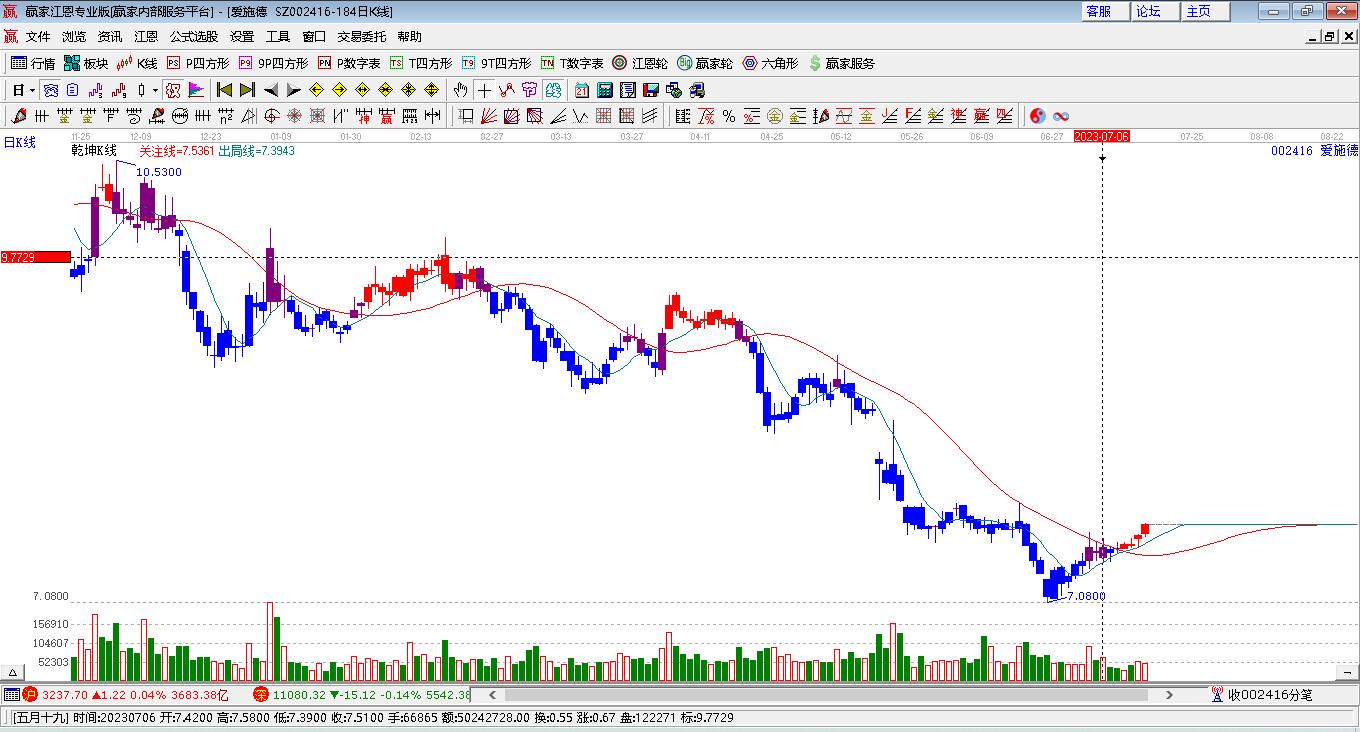Select the hand pan tool
1360x732 pixels.
(460, 90)
